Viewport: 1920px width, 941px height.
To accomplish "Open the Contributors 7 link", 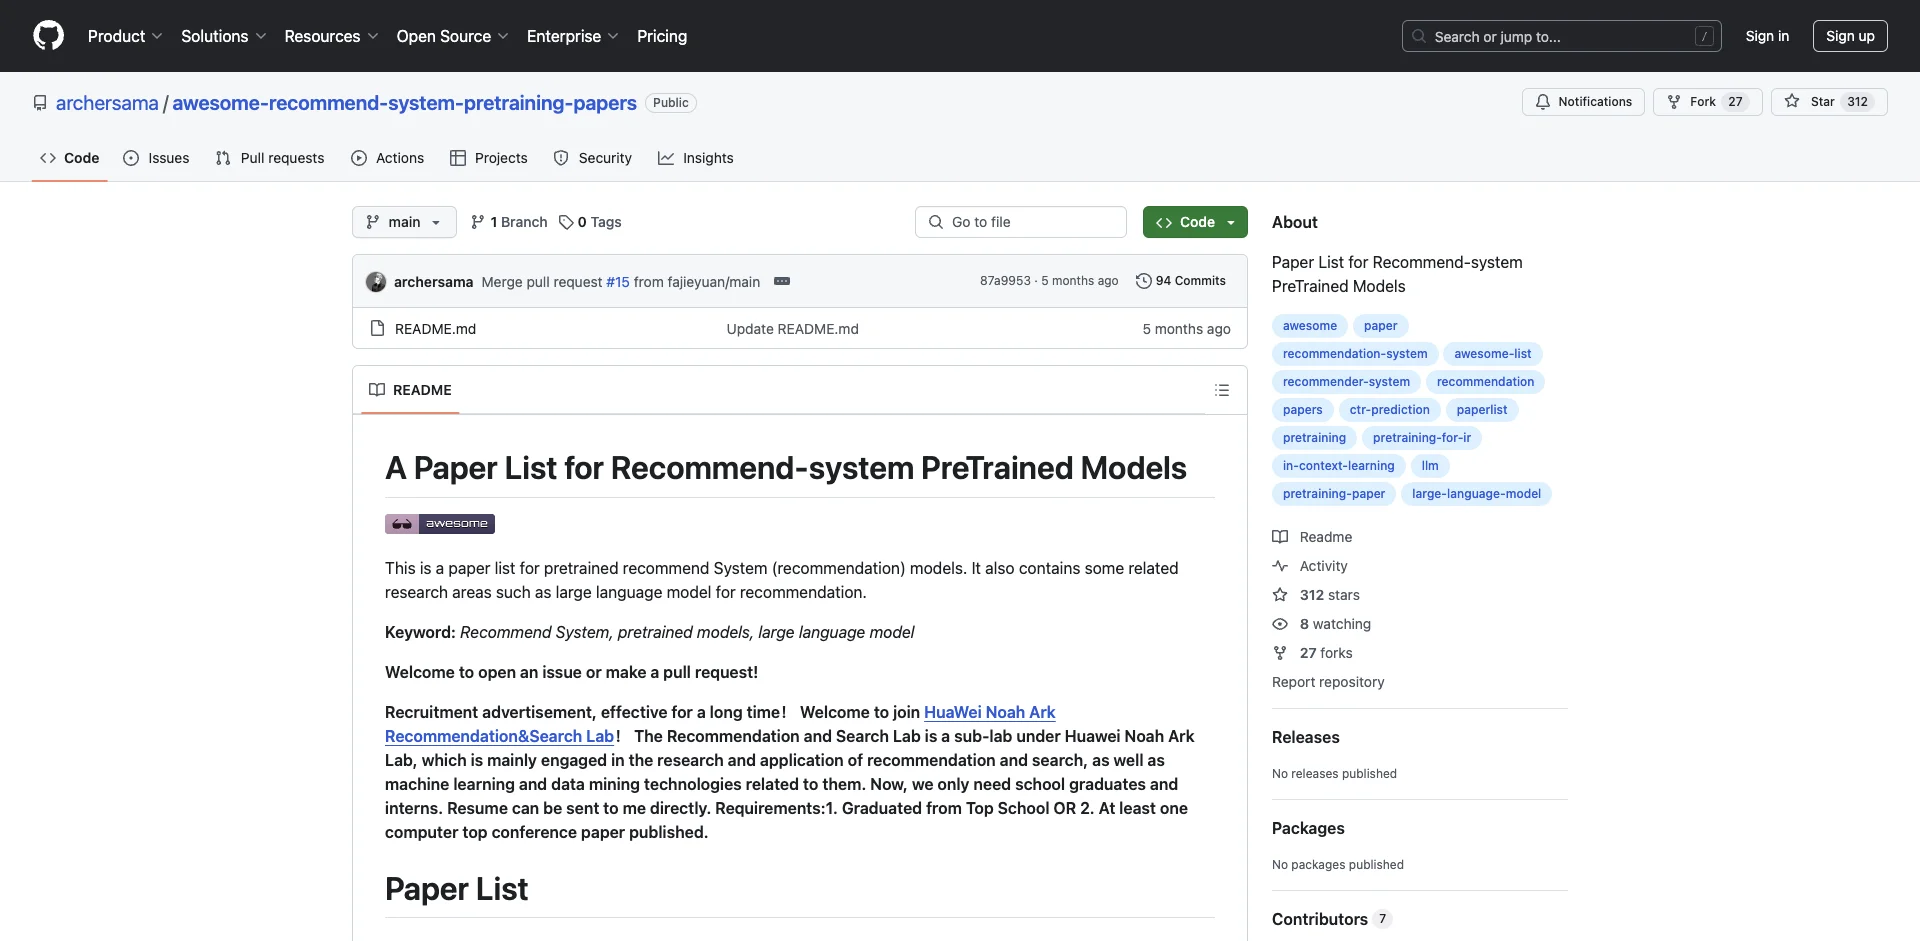I will [1331, 919].
